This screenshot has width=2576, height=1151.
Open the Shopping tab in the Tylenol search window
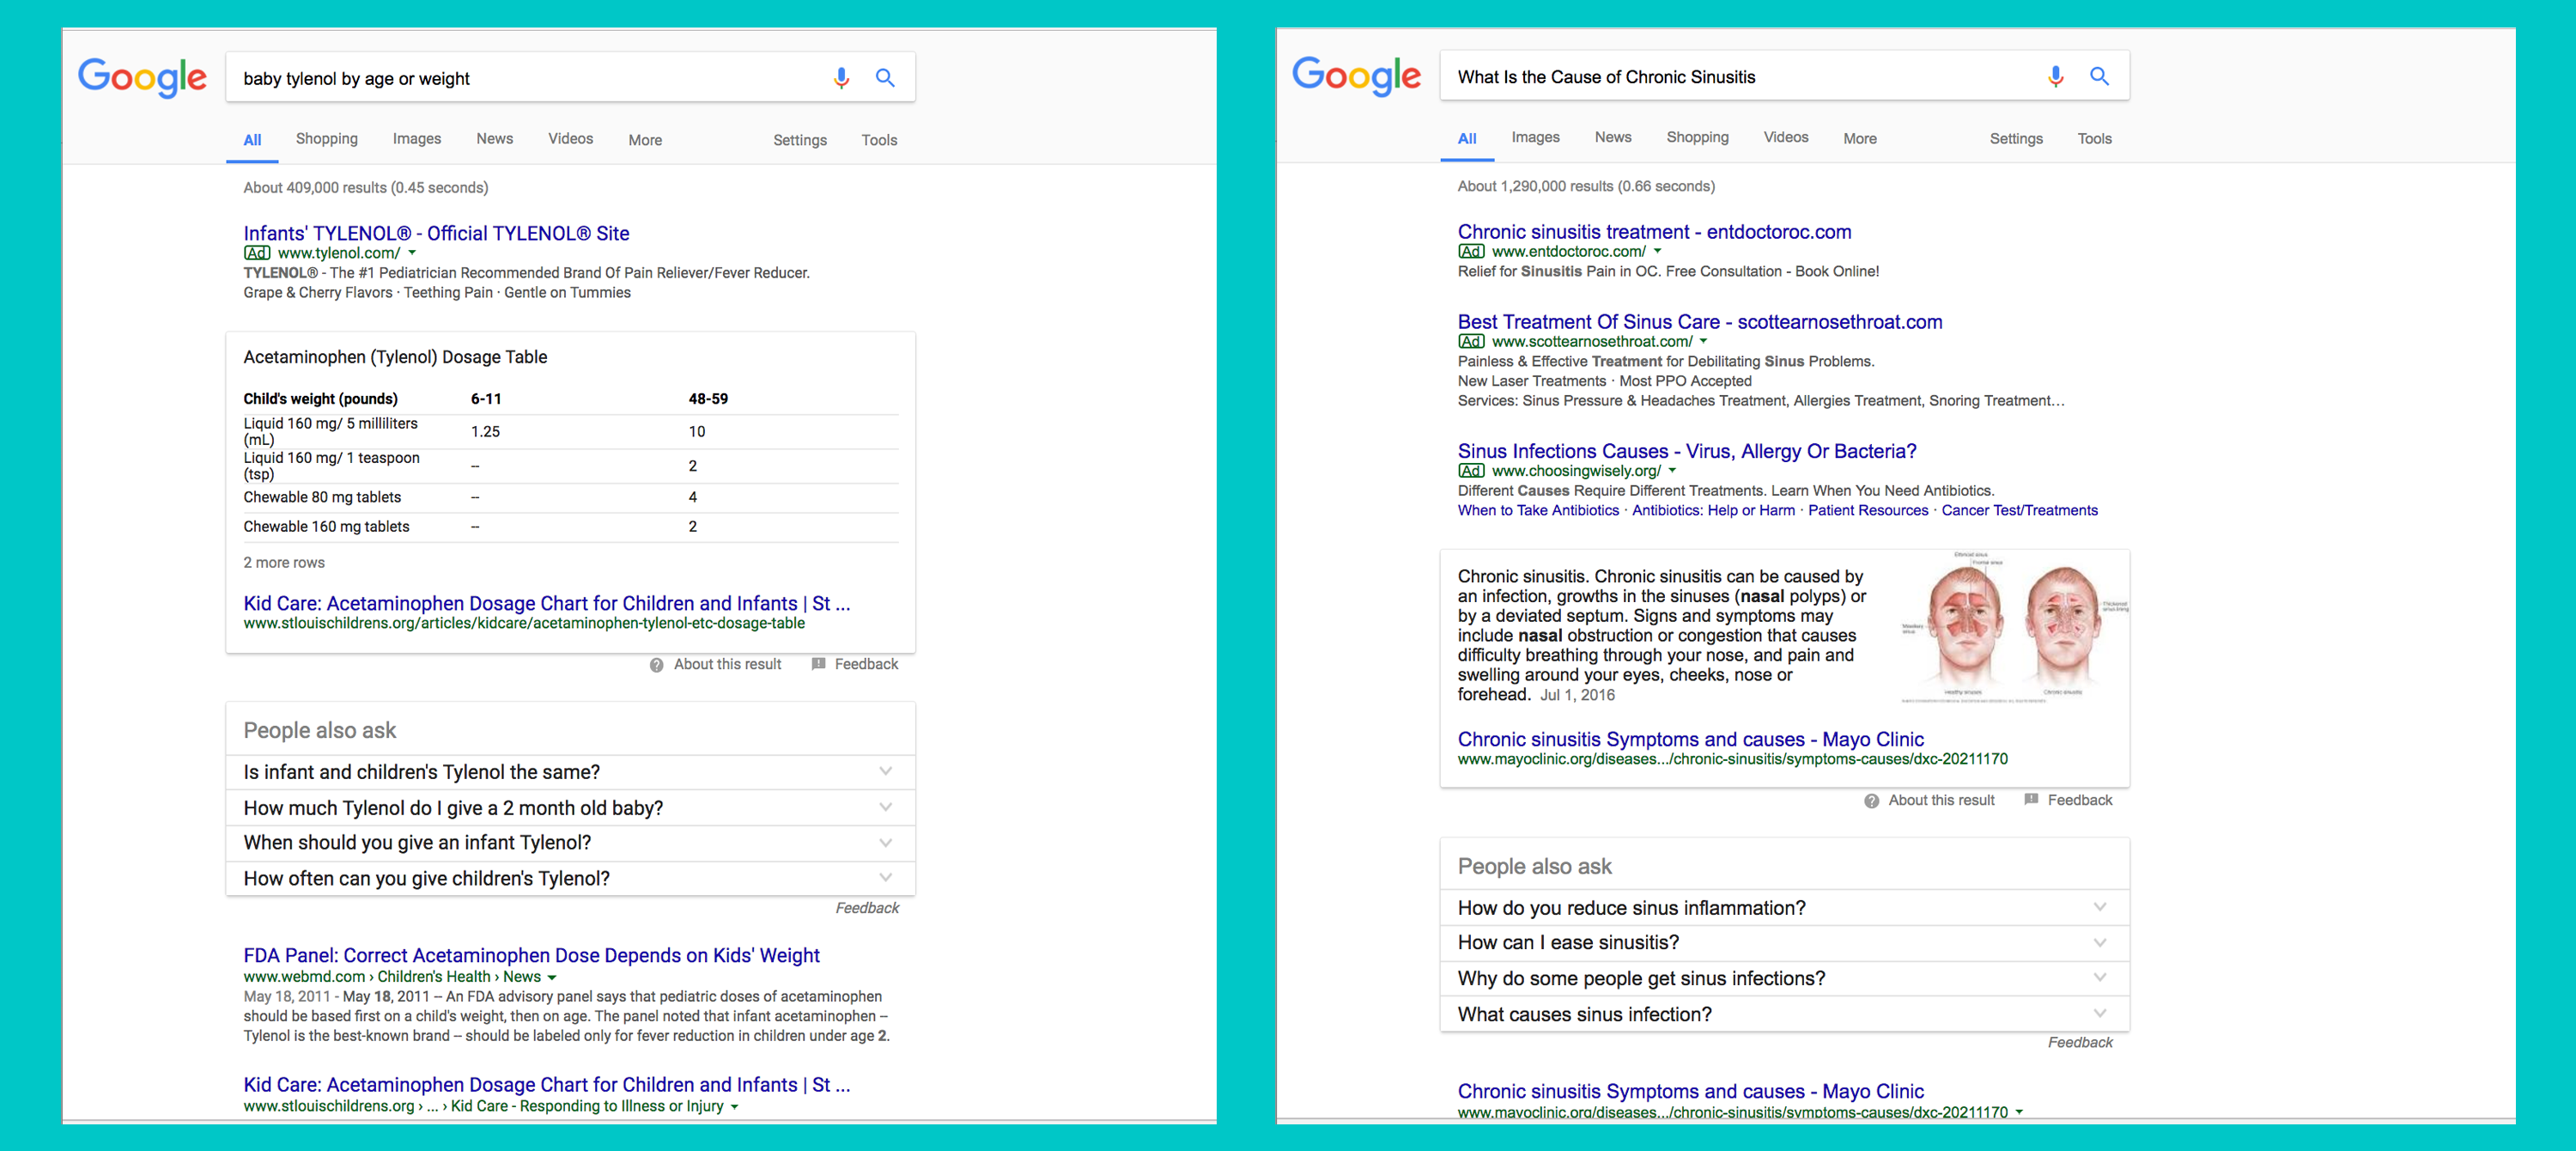(326, 139)
